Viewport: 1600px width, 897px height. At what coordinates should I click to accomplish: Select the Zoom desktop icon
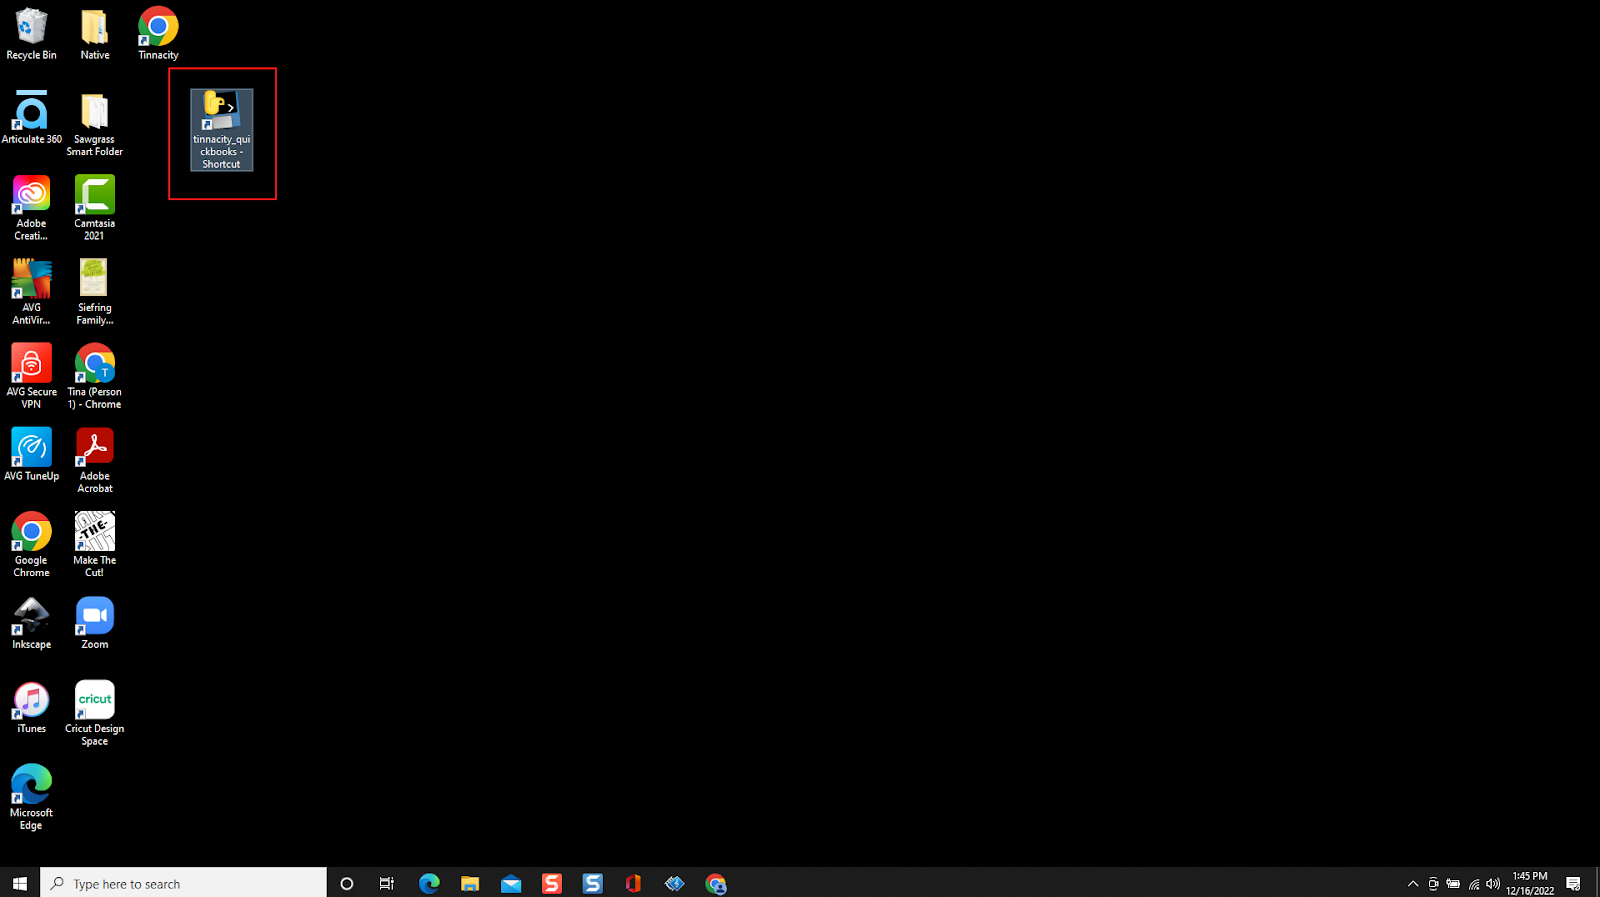pyautogui.click(x=95, y=623)
